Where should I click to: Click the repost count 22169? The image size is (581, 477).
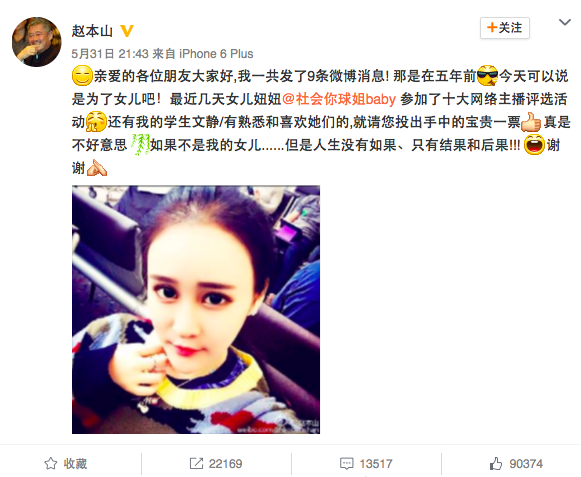point(225,464)
